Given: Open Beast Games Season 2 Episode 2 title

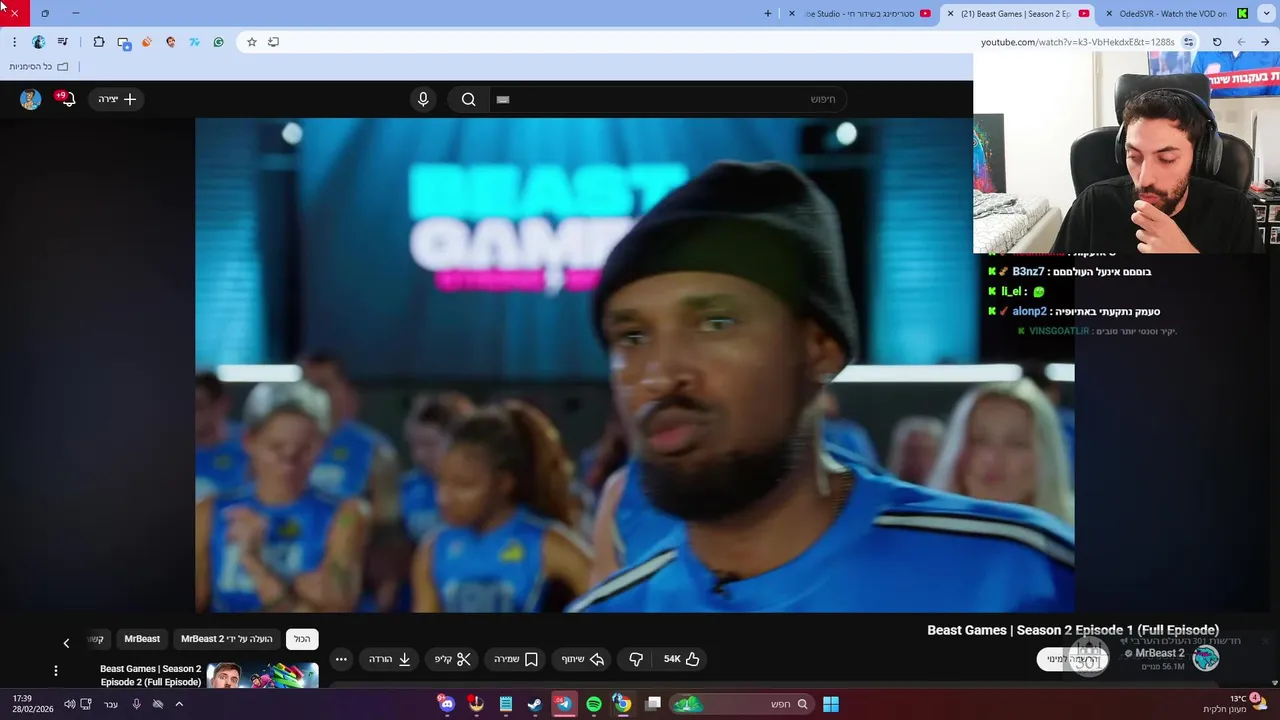Looking at the screenshot, I should (x=151, y=675).
